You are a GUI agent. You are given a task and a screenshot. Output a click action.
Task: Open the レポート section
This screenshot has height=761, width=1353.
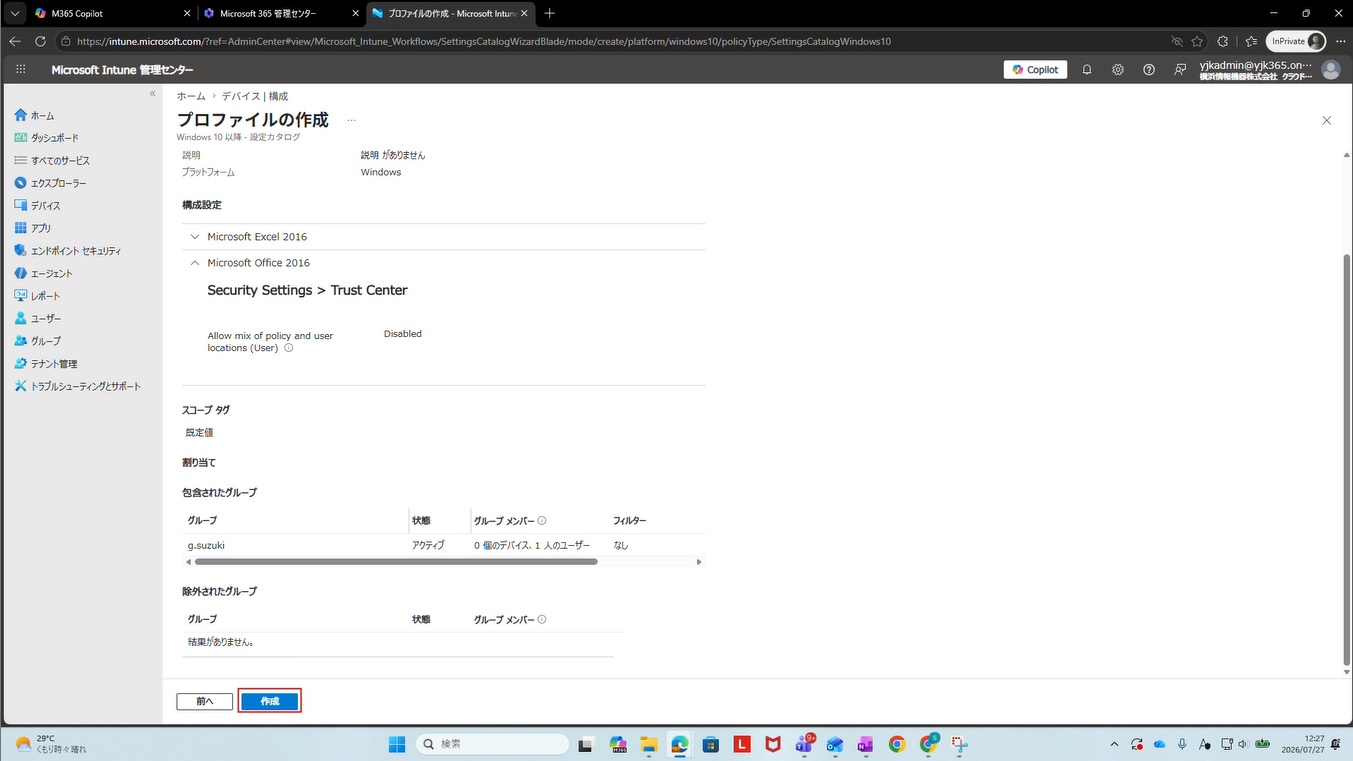pos(38,296)
